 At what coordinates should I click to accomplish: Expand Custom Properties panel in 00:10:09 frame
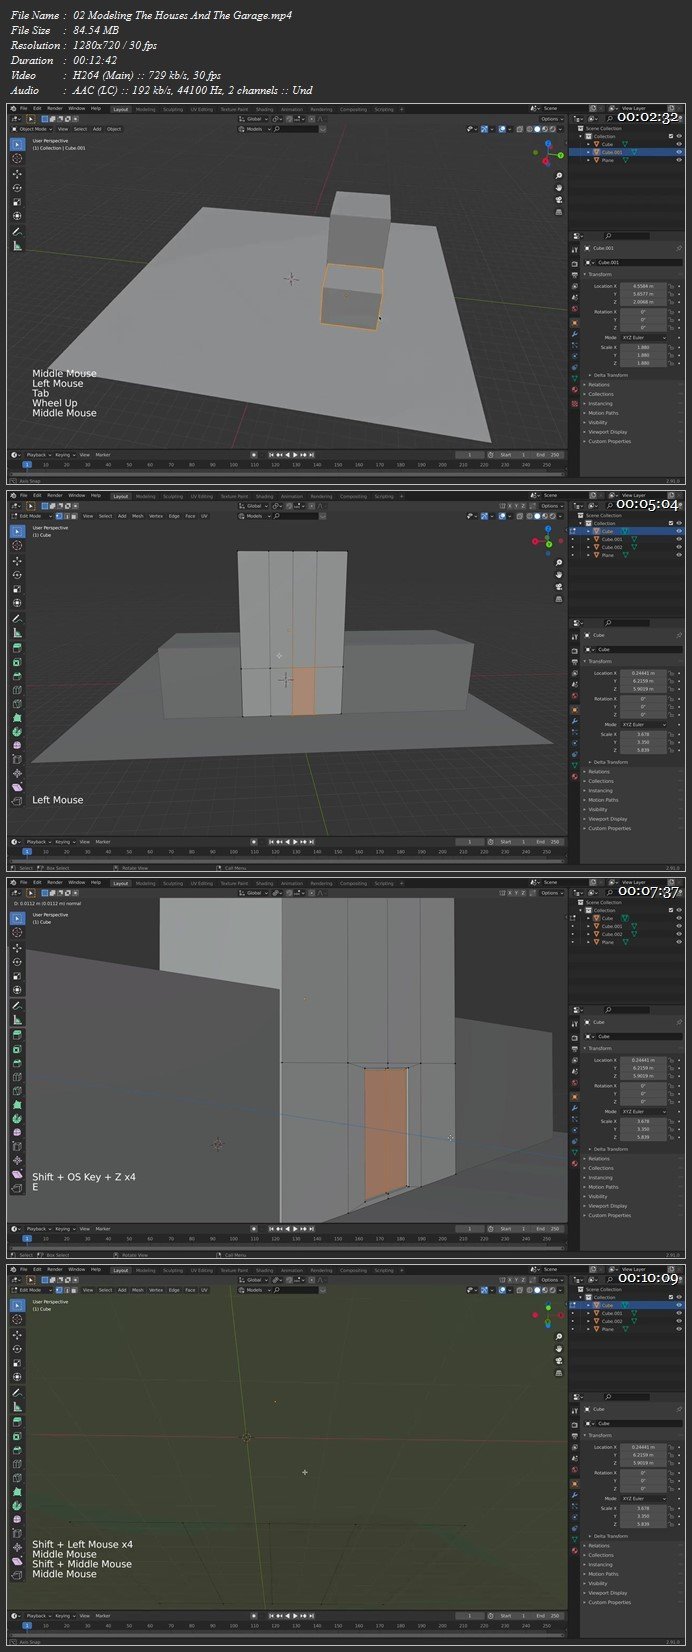click(609, 1602)
